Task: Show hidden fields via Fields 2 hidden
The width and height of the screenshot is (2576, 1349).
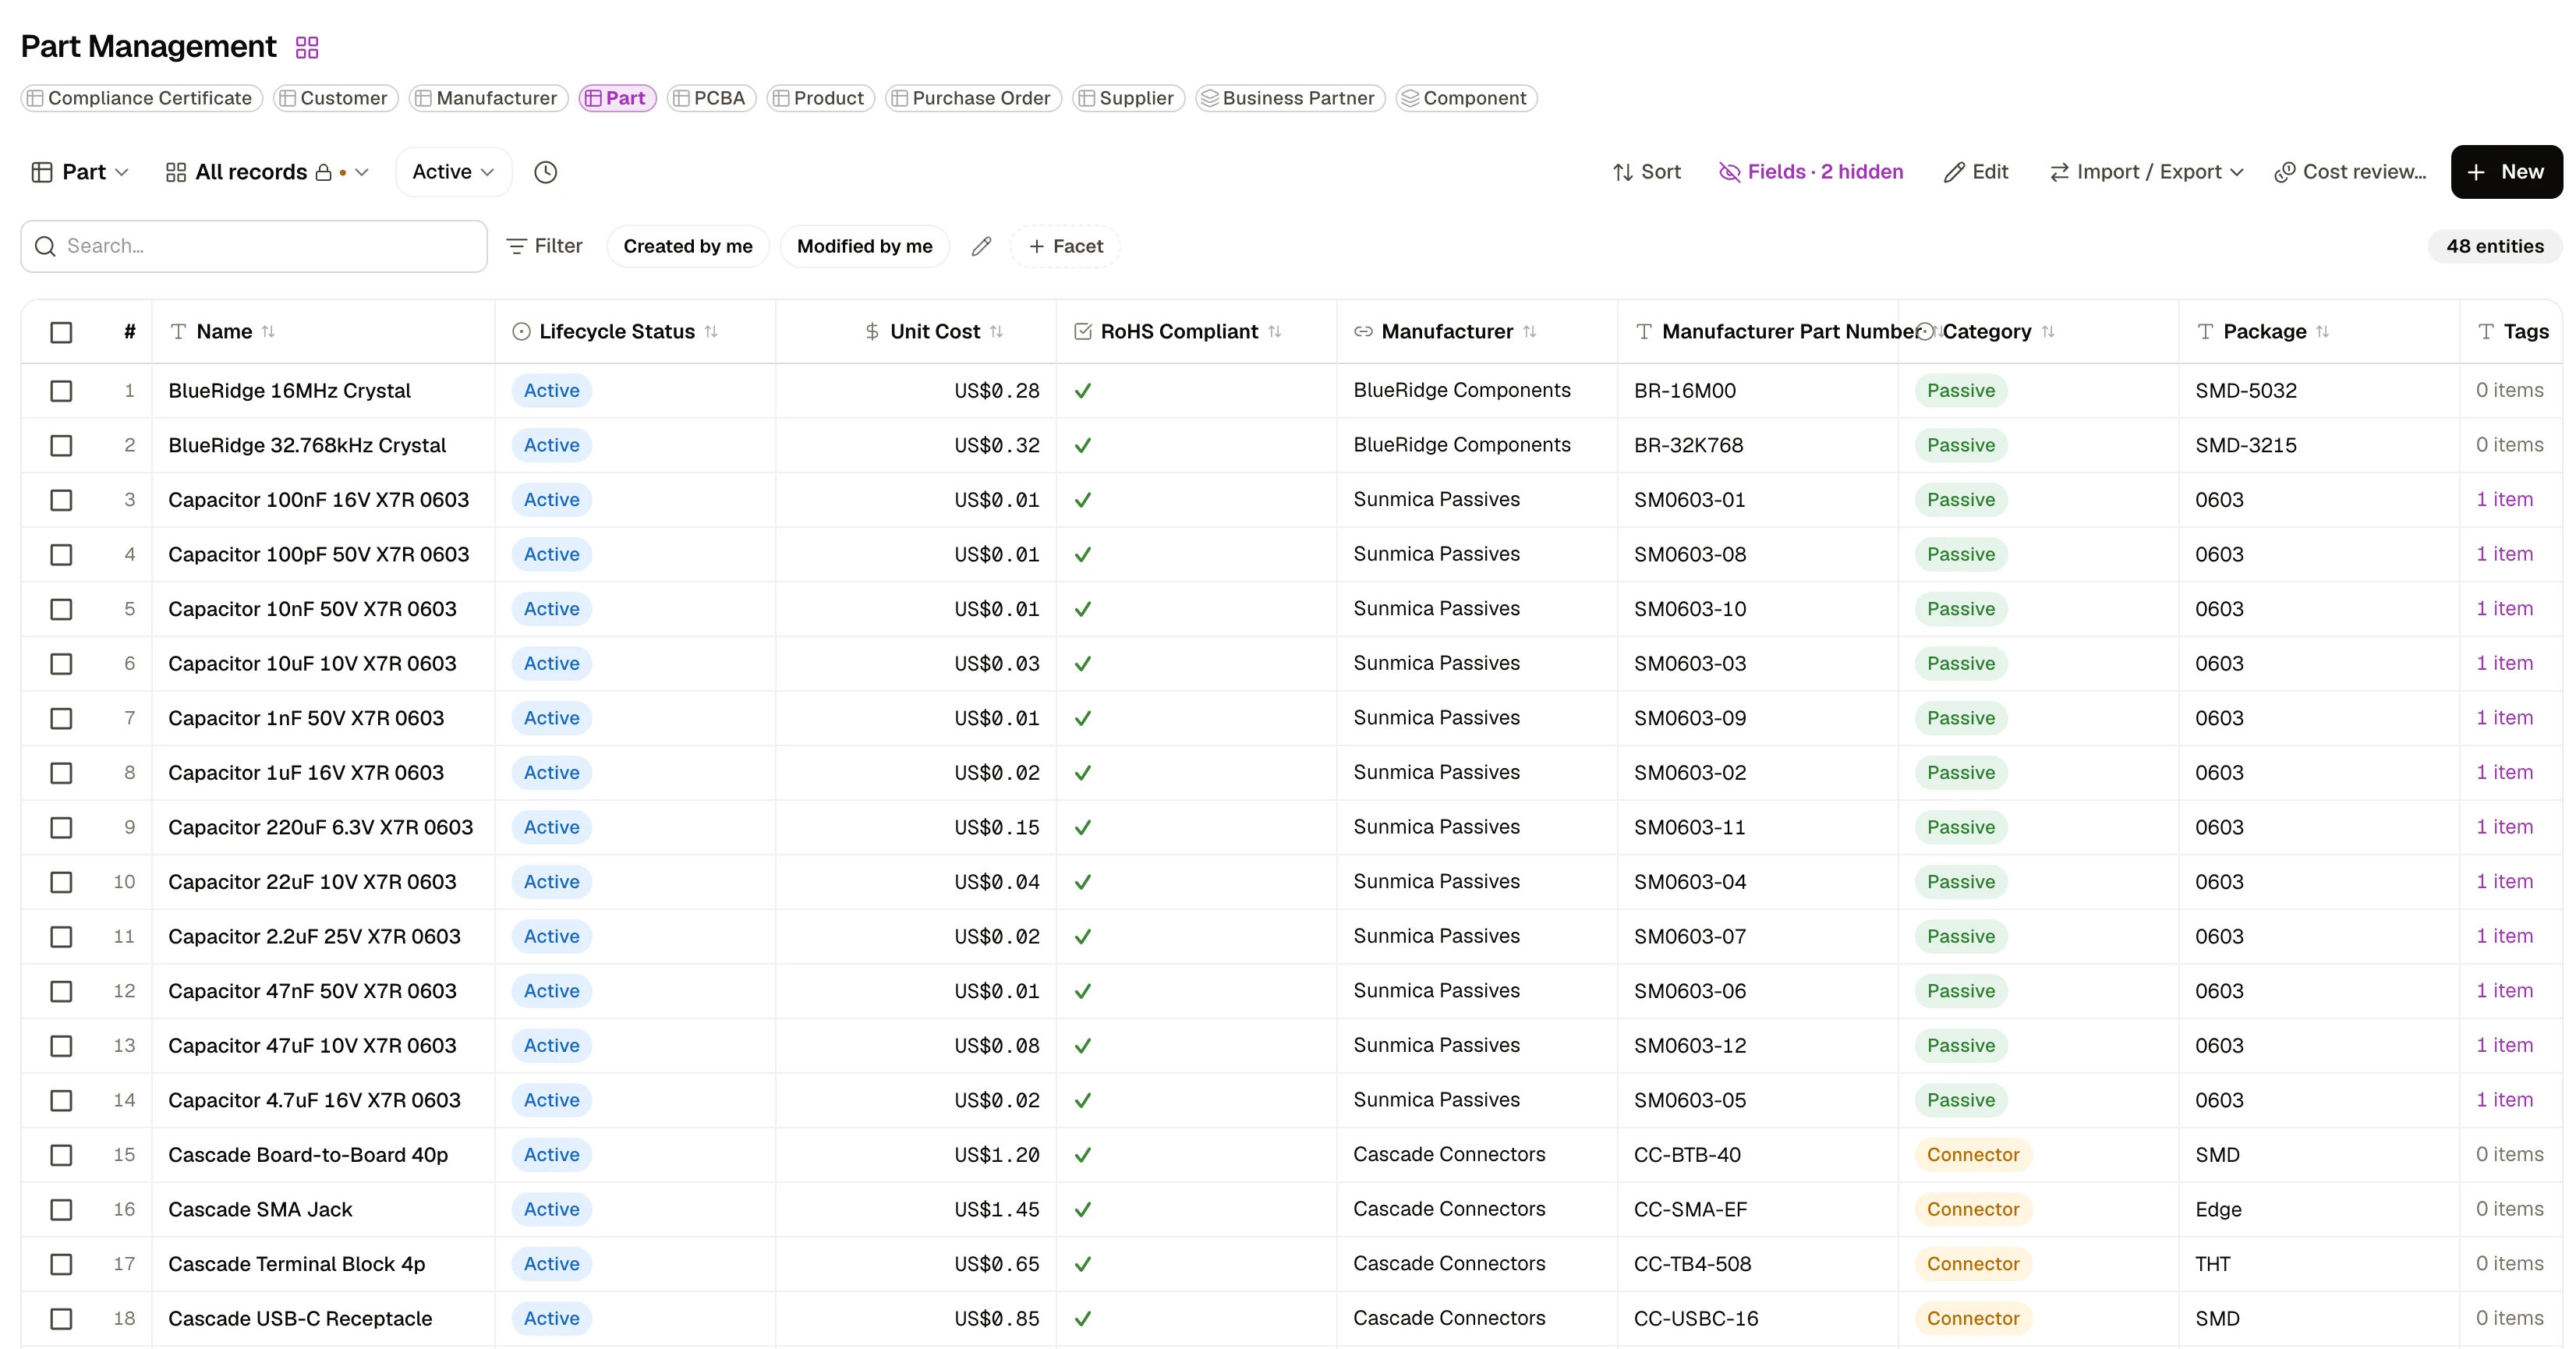Action: click(x=1810, y=172)
